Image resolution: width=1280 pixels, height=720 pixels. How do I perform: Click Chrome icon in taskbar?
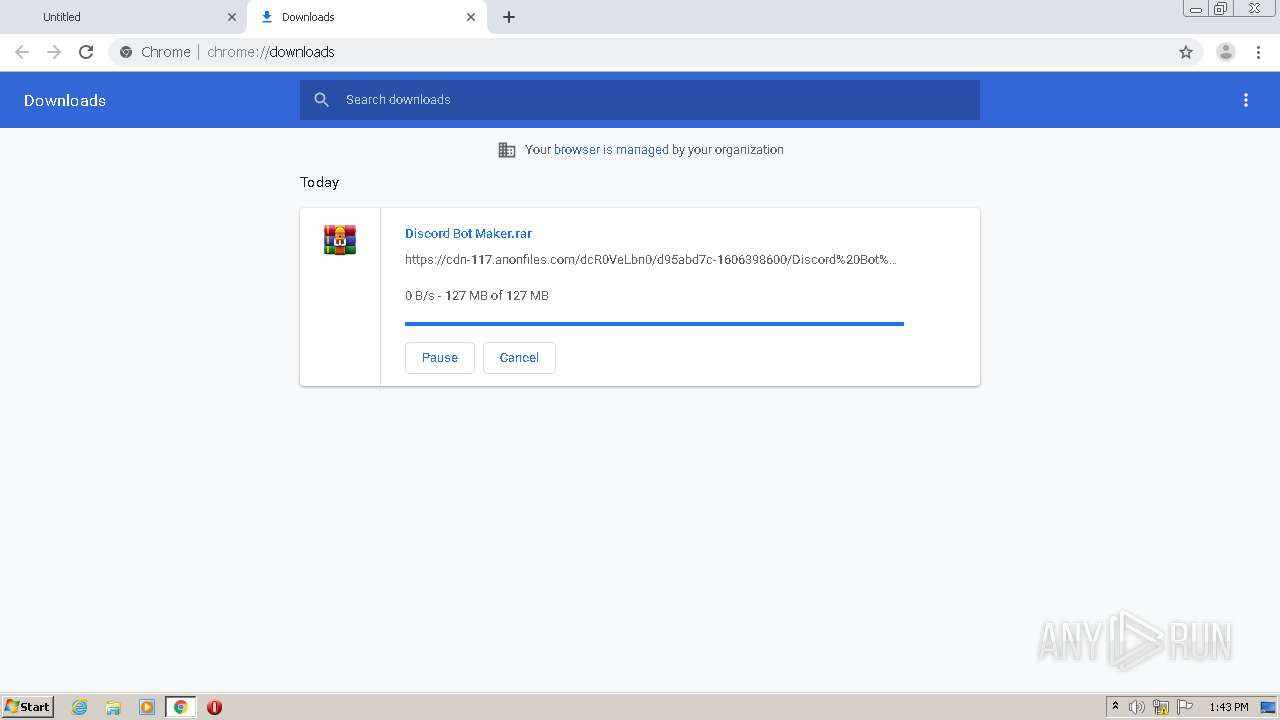181,707
